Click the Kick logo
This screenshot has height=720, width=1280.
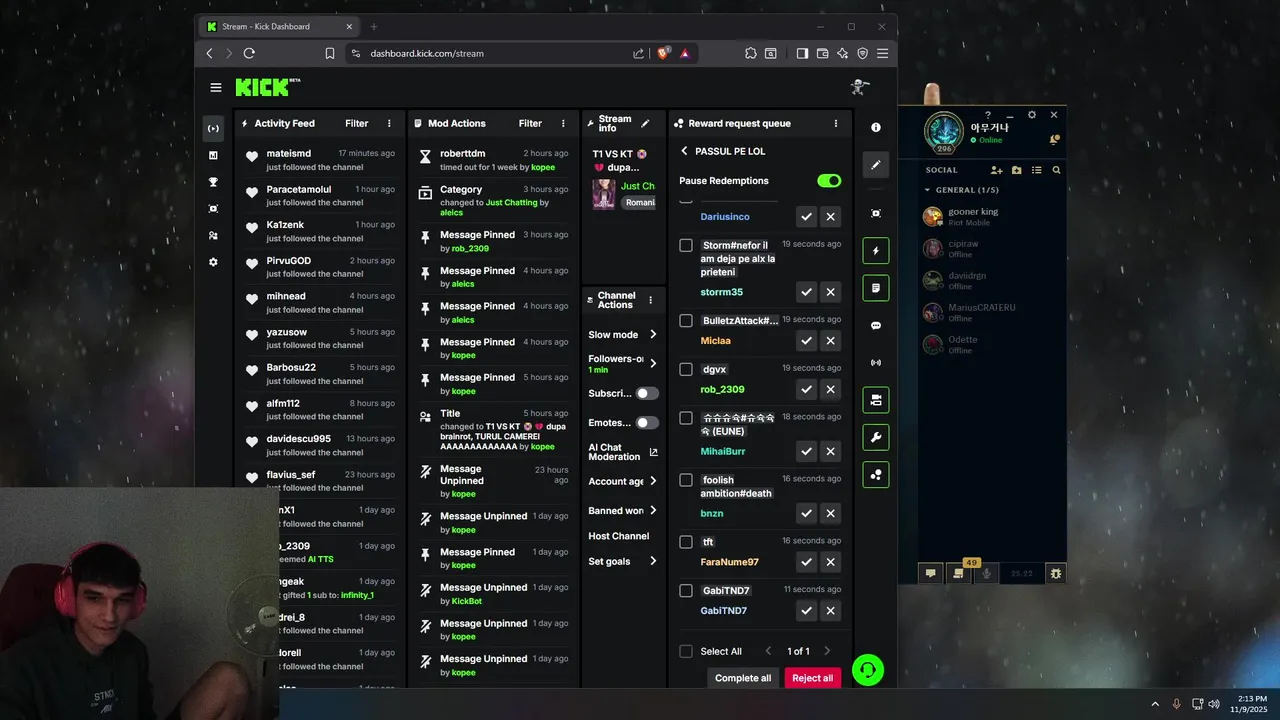point(267,87)
